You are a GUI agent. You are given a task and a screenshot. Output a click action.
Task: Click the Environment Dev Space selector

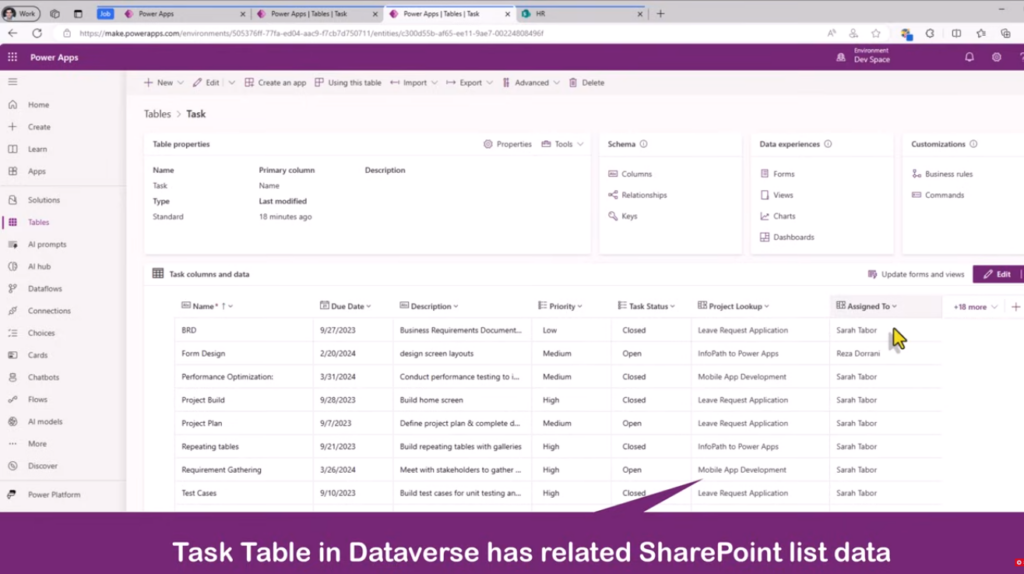click(x=863, y=57)
